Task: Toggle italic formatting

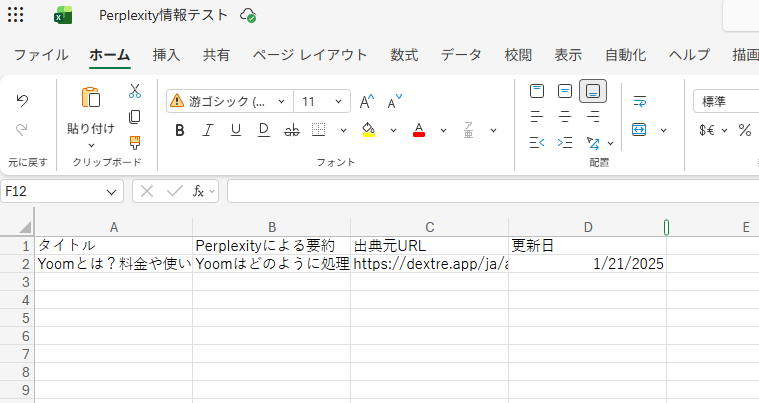Action: point(208,130)
